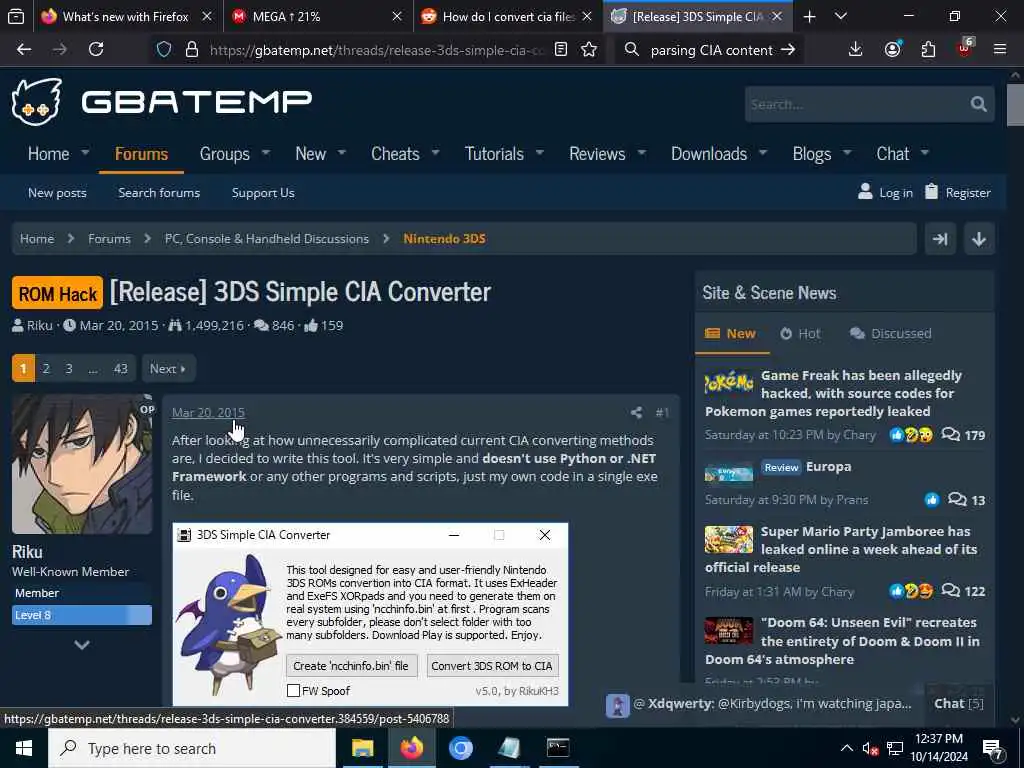Click the site search magnifier icon
The height and width of the screenshot is (768, 1024).
(x=978, y=104)
